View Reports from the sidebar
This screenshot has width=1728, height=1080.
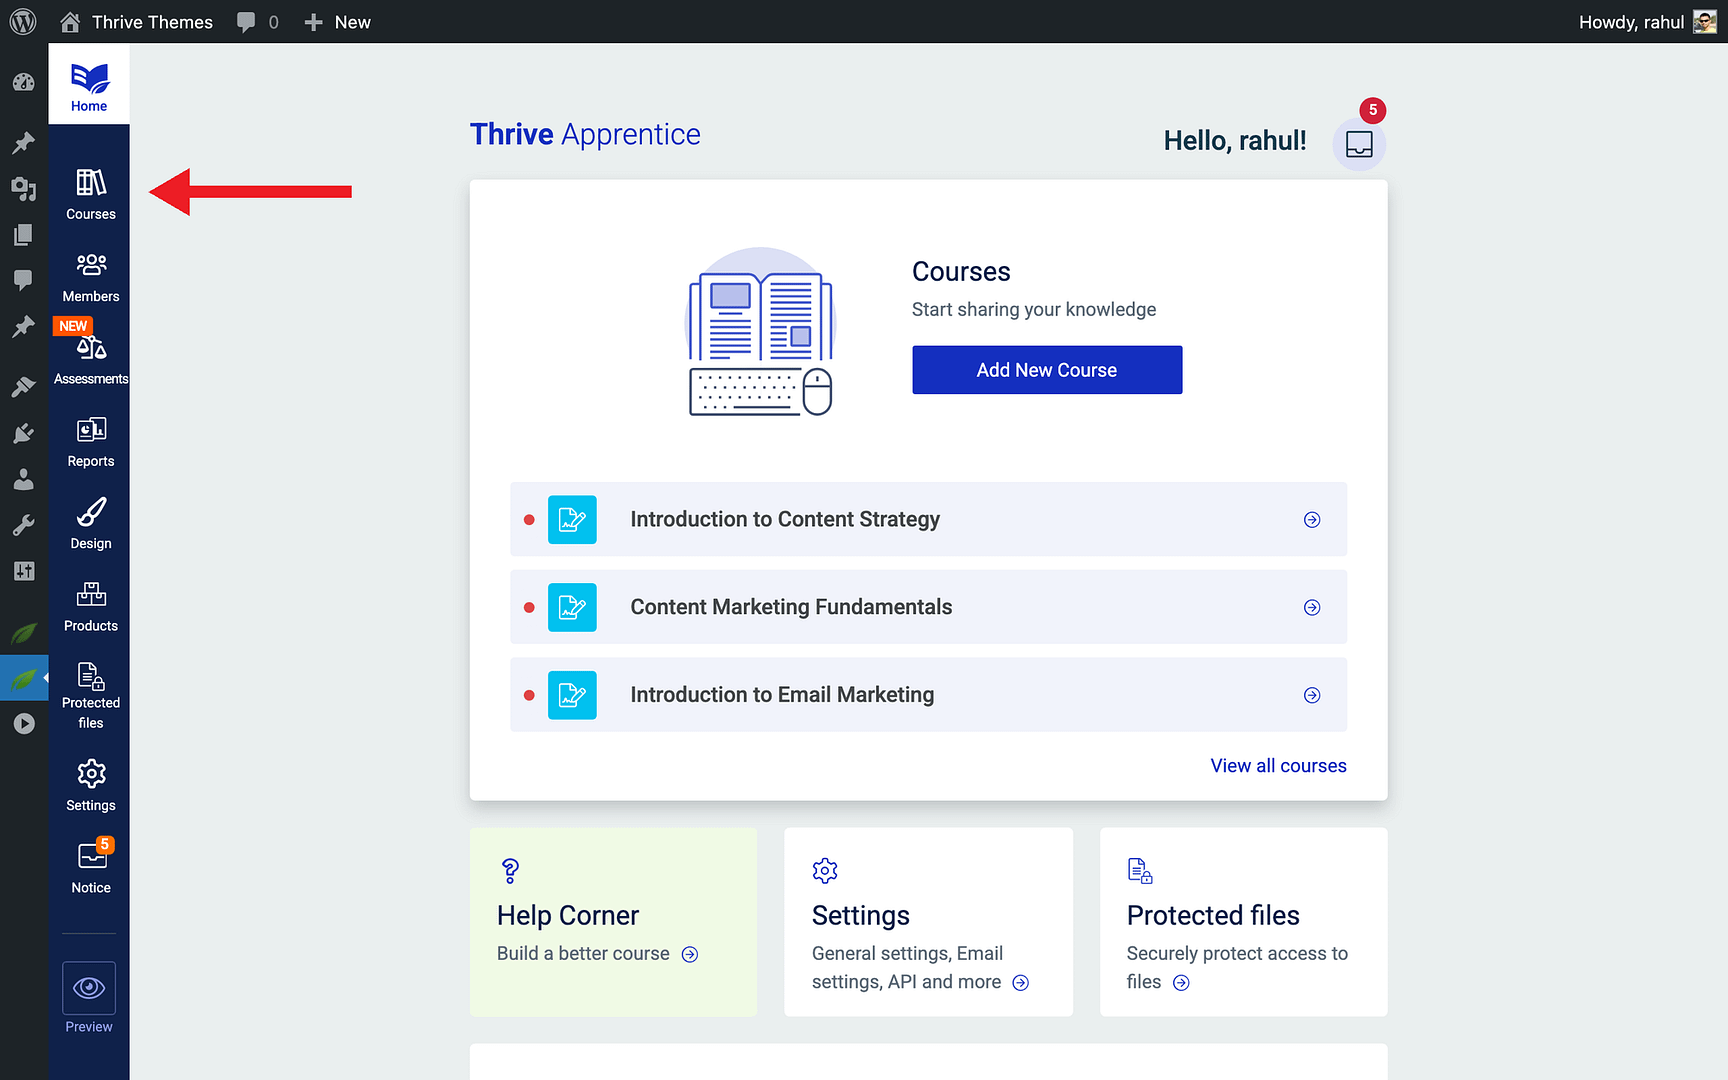click(89, 439)
